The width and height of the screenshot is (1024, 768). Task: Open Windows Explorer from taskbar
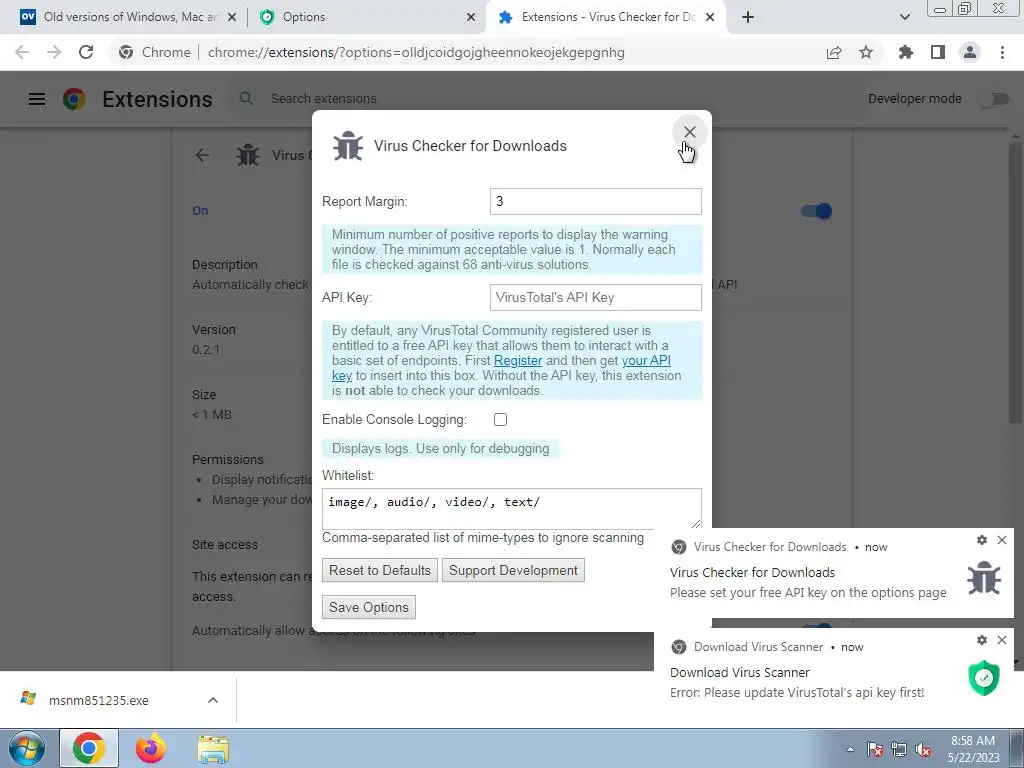213,749
